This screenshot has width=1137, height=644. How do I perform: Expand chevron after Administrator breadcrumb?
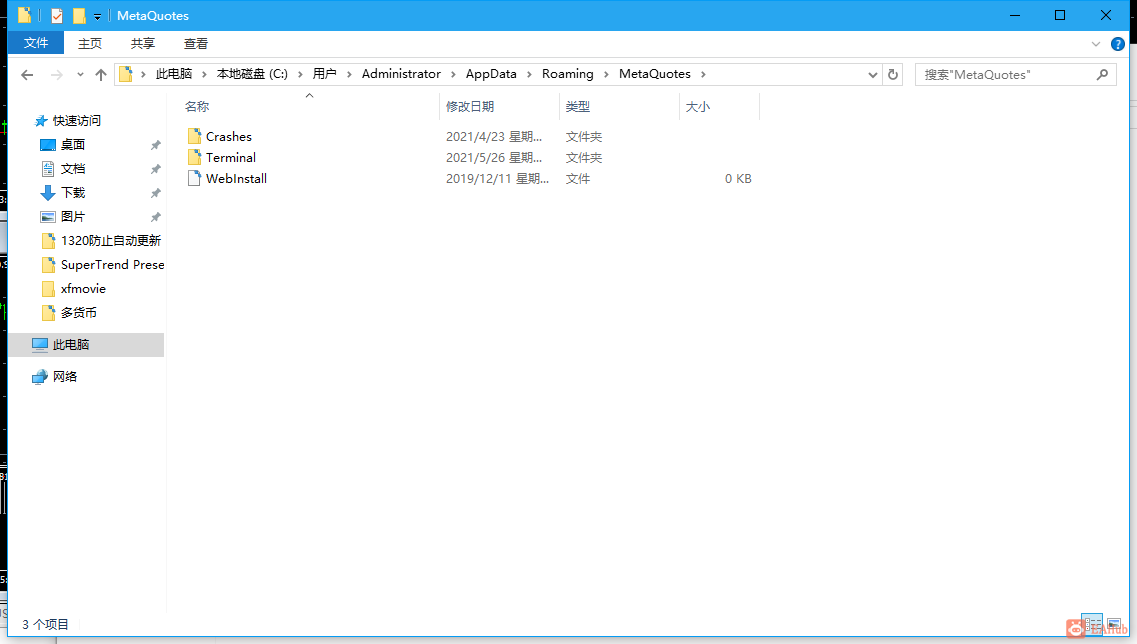pos(453,74)
